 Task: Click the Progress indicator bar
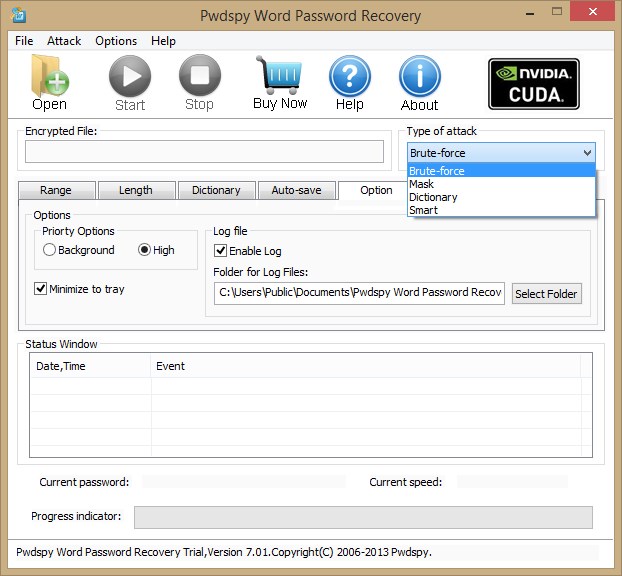click(x=363, y=517)
